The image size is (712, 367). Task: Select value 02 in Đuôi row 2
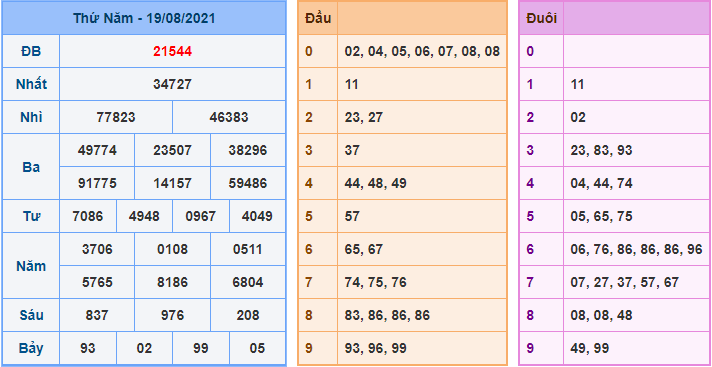pyautogui.click(x=578, y=117)
